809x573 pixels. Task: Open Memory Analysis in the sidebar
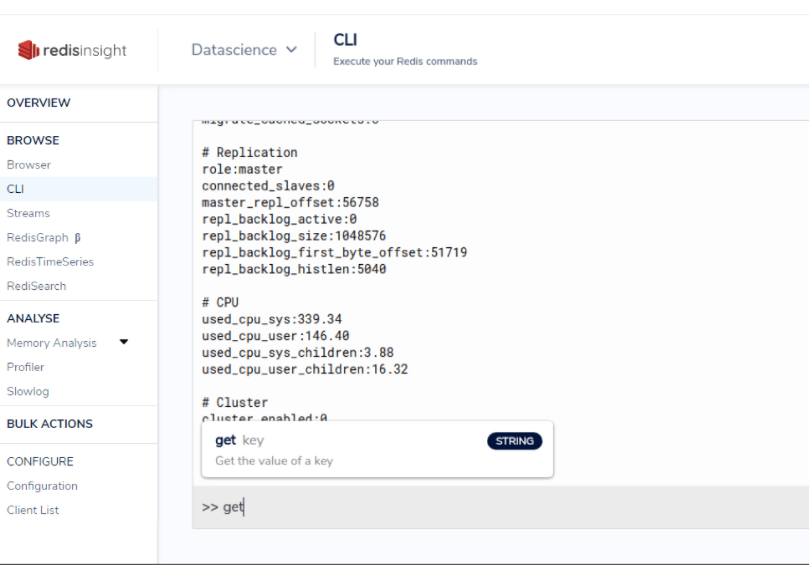click(52, 343)
